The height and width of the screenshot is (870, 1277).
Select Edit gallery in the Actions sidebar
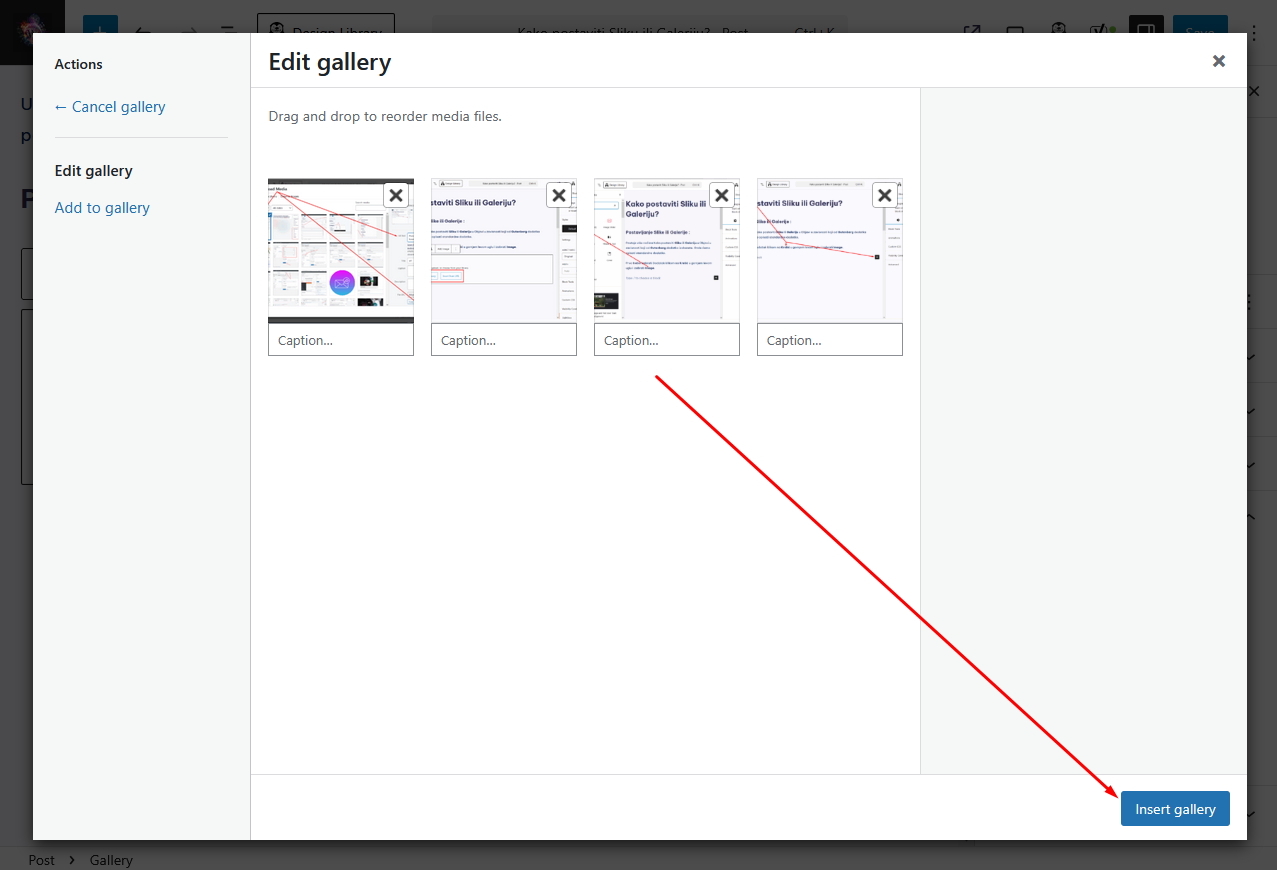click(94, 171)
